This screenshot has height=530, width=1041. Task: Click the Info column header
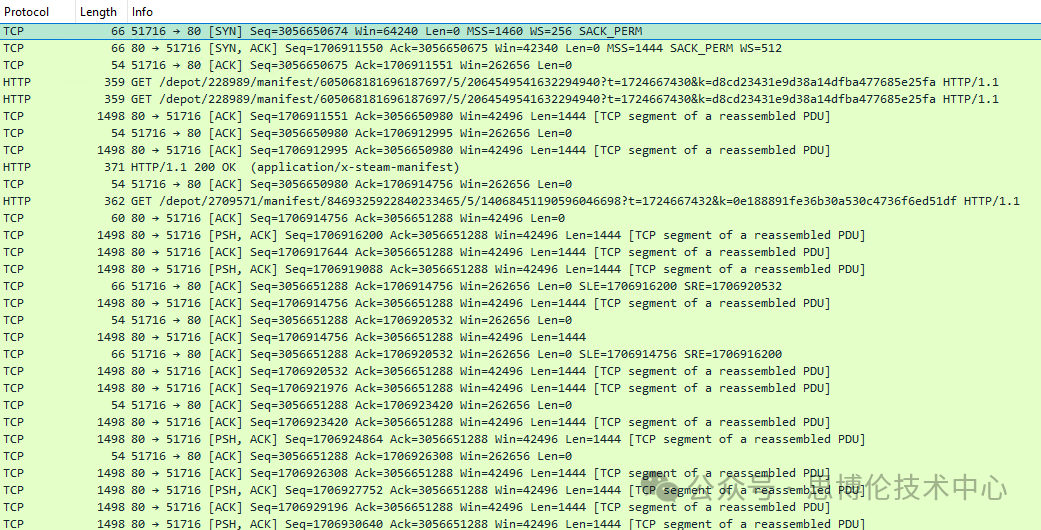coord(142,12)
